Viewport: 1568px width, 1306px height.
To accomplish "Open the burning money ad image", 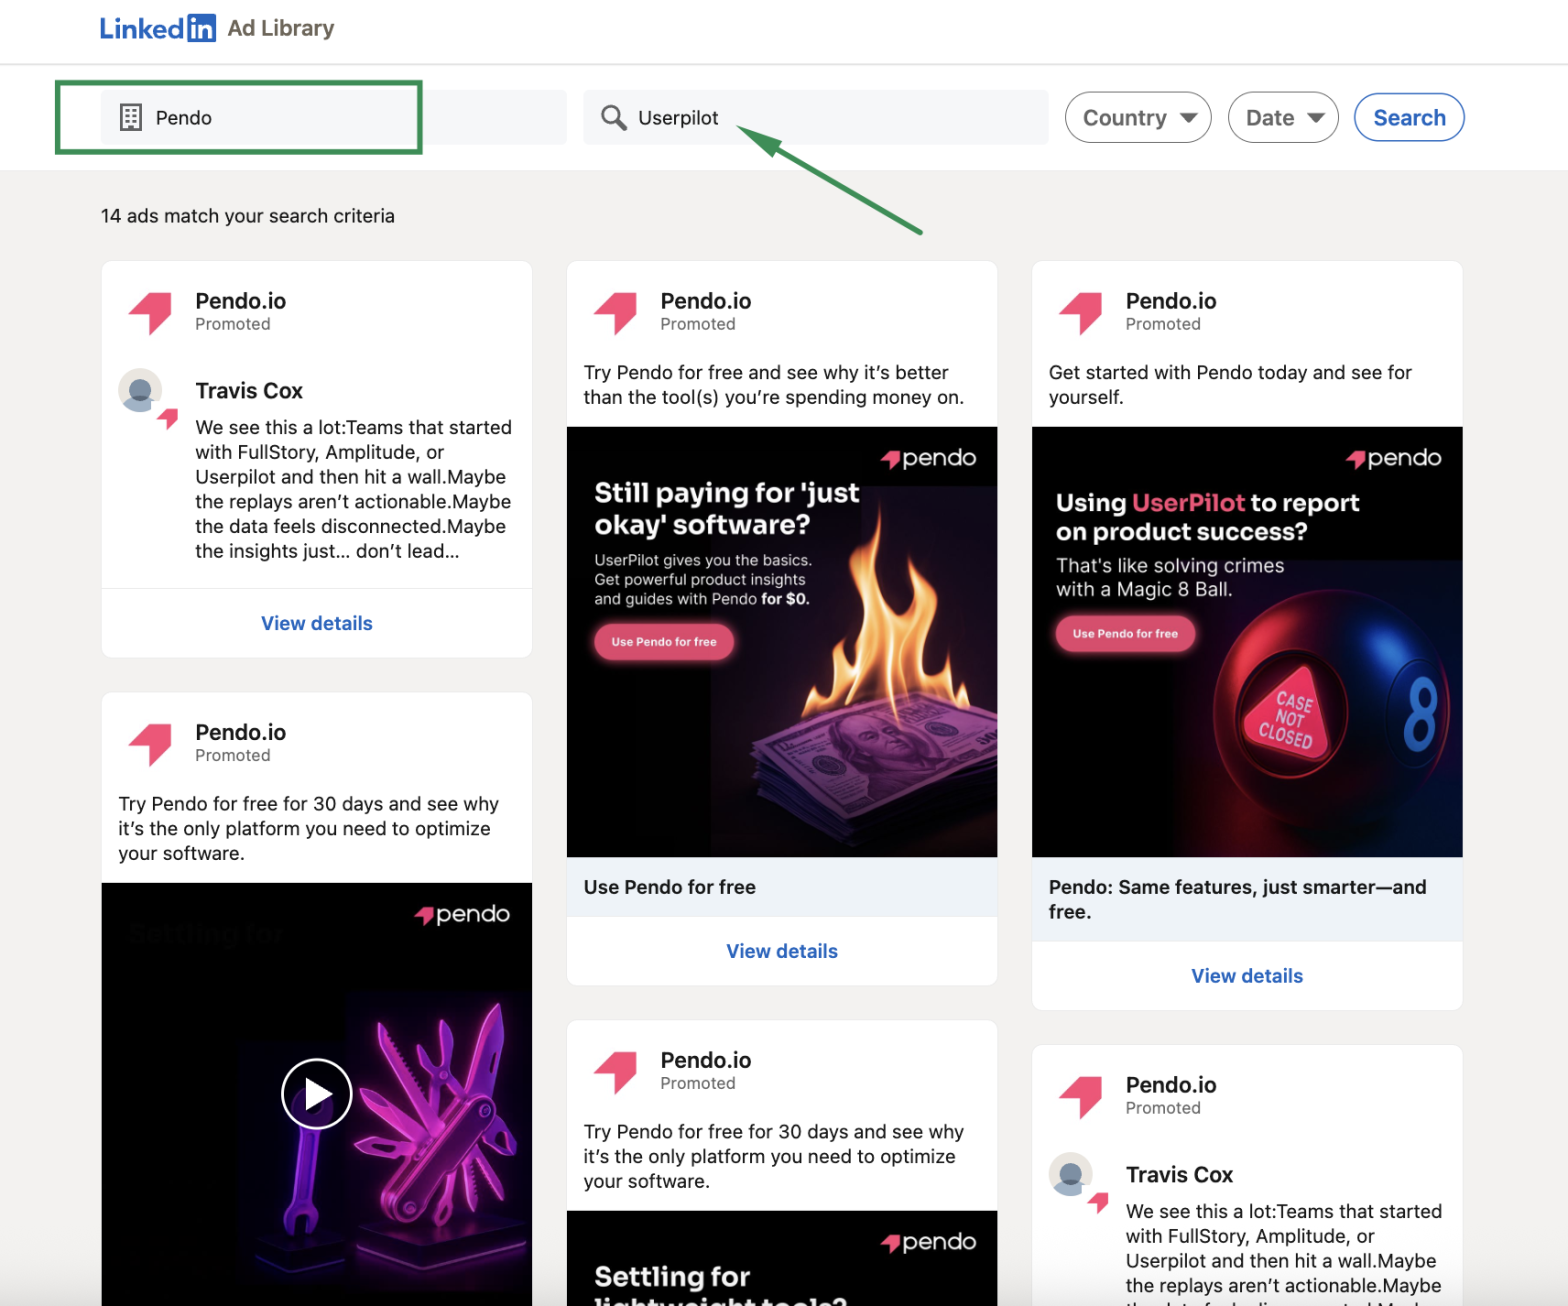I will click(782, 642).
